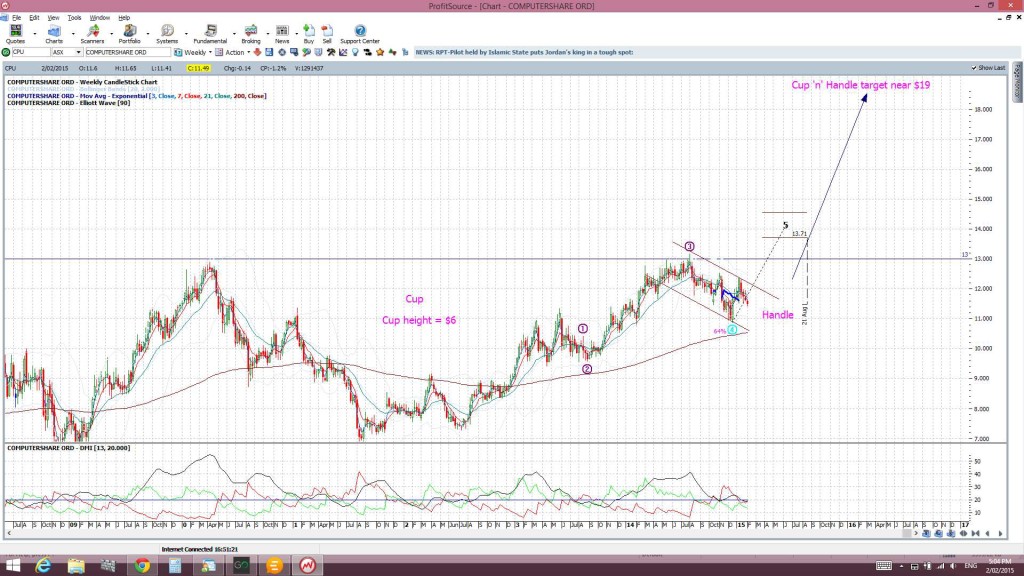Click the last chart toolbar icon before NEWS ticker
The width and height of the screenshot is (1024, 576).
click(405, 52)
